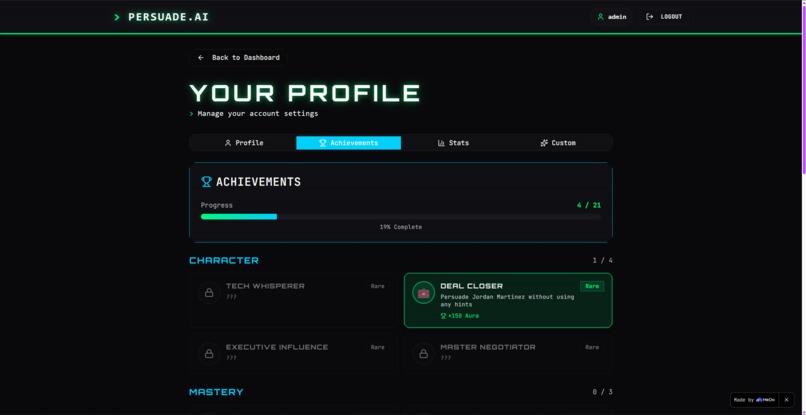Close the Made by MeDo badge

pyautogui.click(x=786, y=400)
